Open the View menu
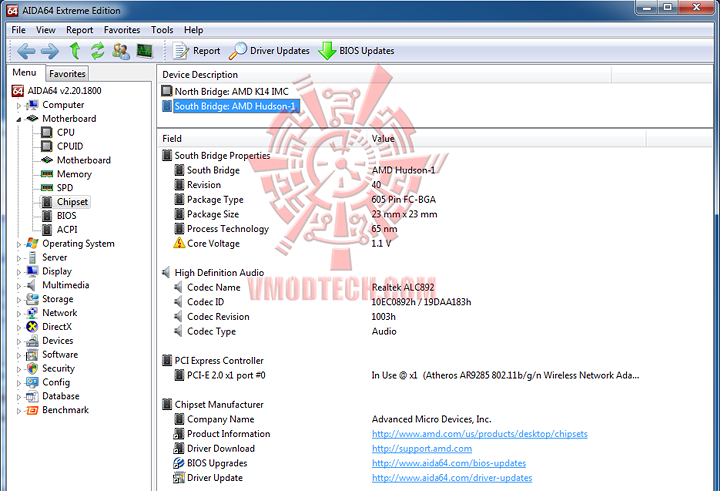The height and width of the screenshot is (491, 720). click(45, 30)
